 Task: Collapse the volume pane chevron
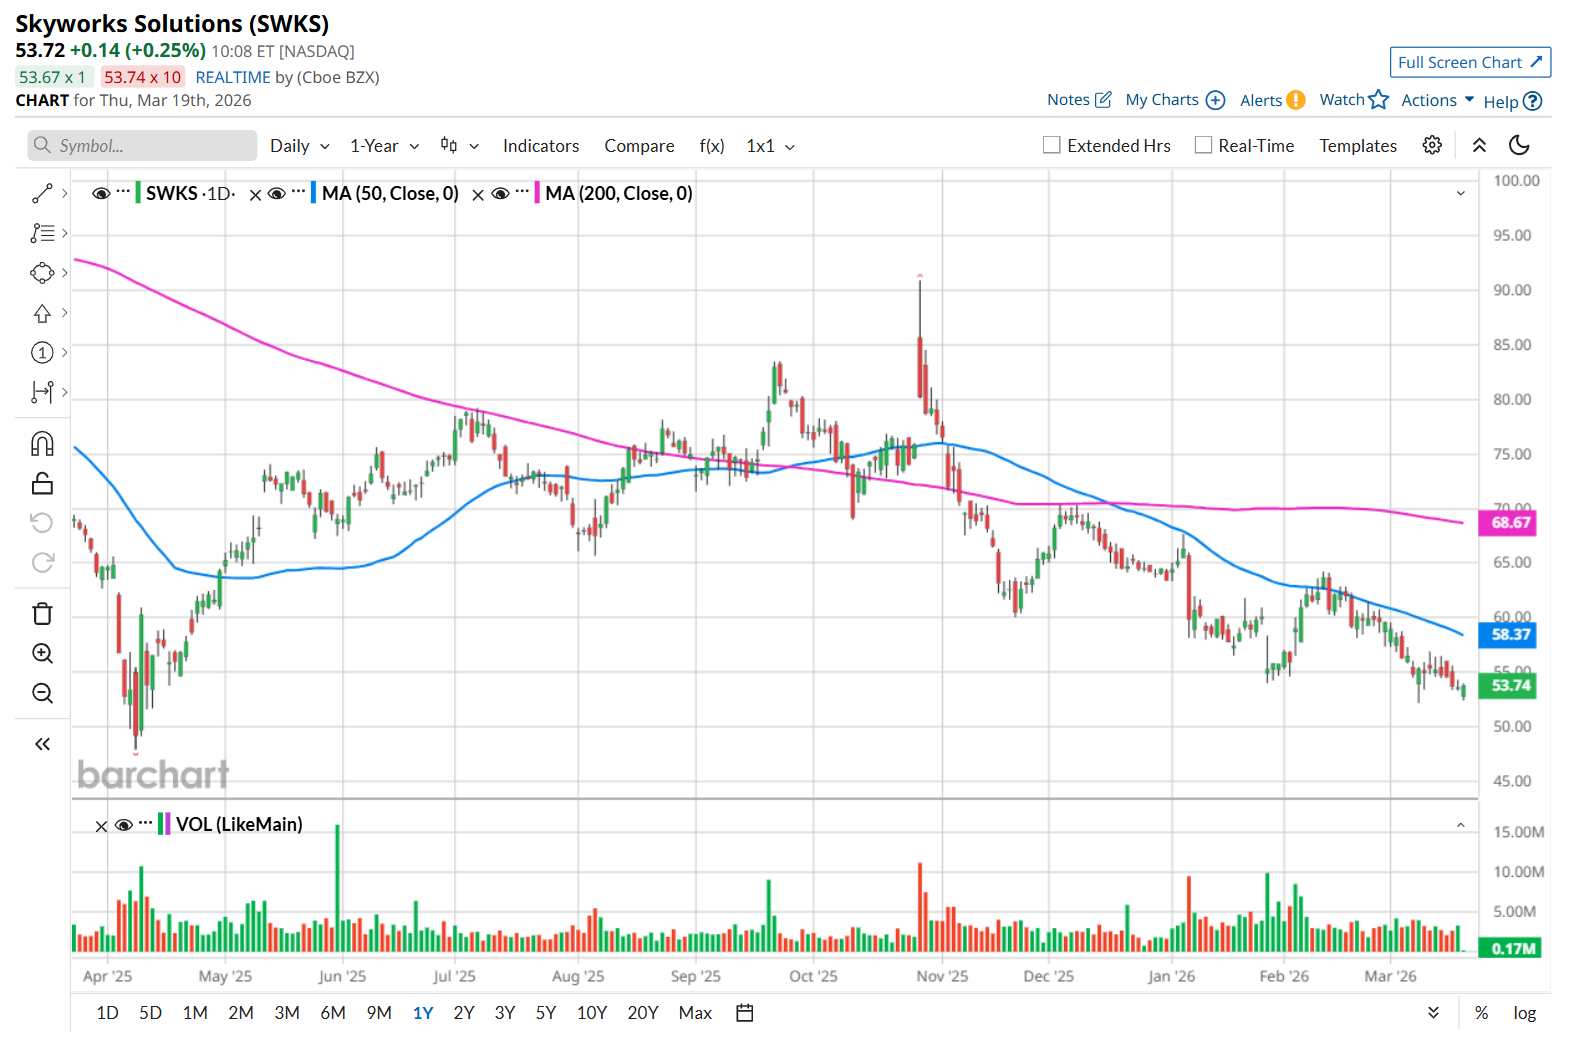coord(1460,825)
